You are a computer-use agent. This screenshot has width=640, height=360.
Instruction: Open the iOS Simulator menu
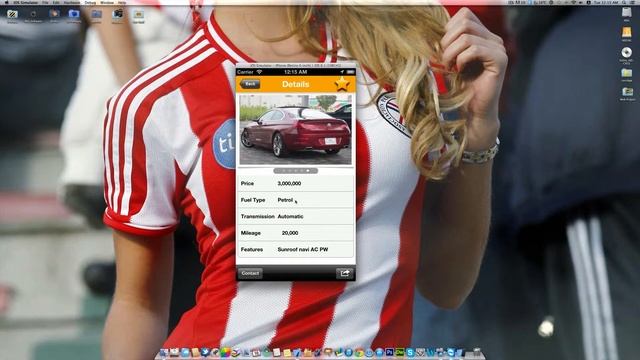click(x=26, y=2)
